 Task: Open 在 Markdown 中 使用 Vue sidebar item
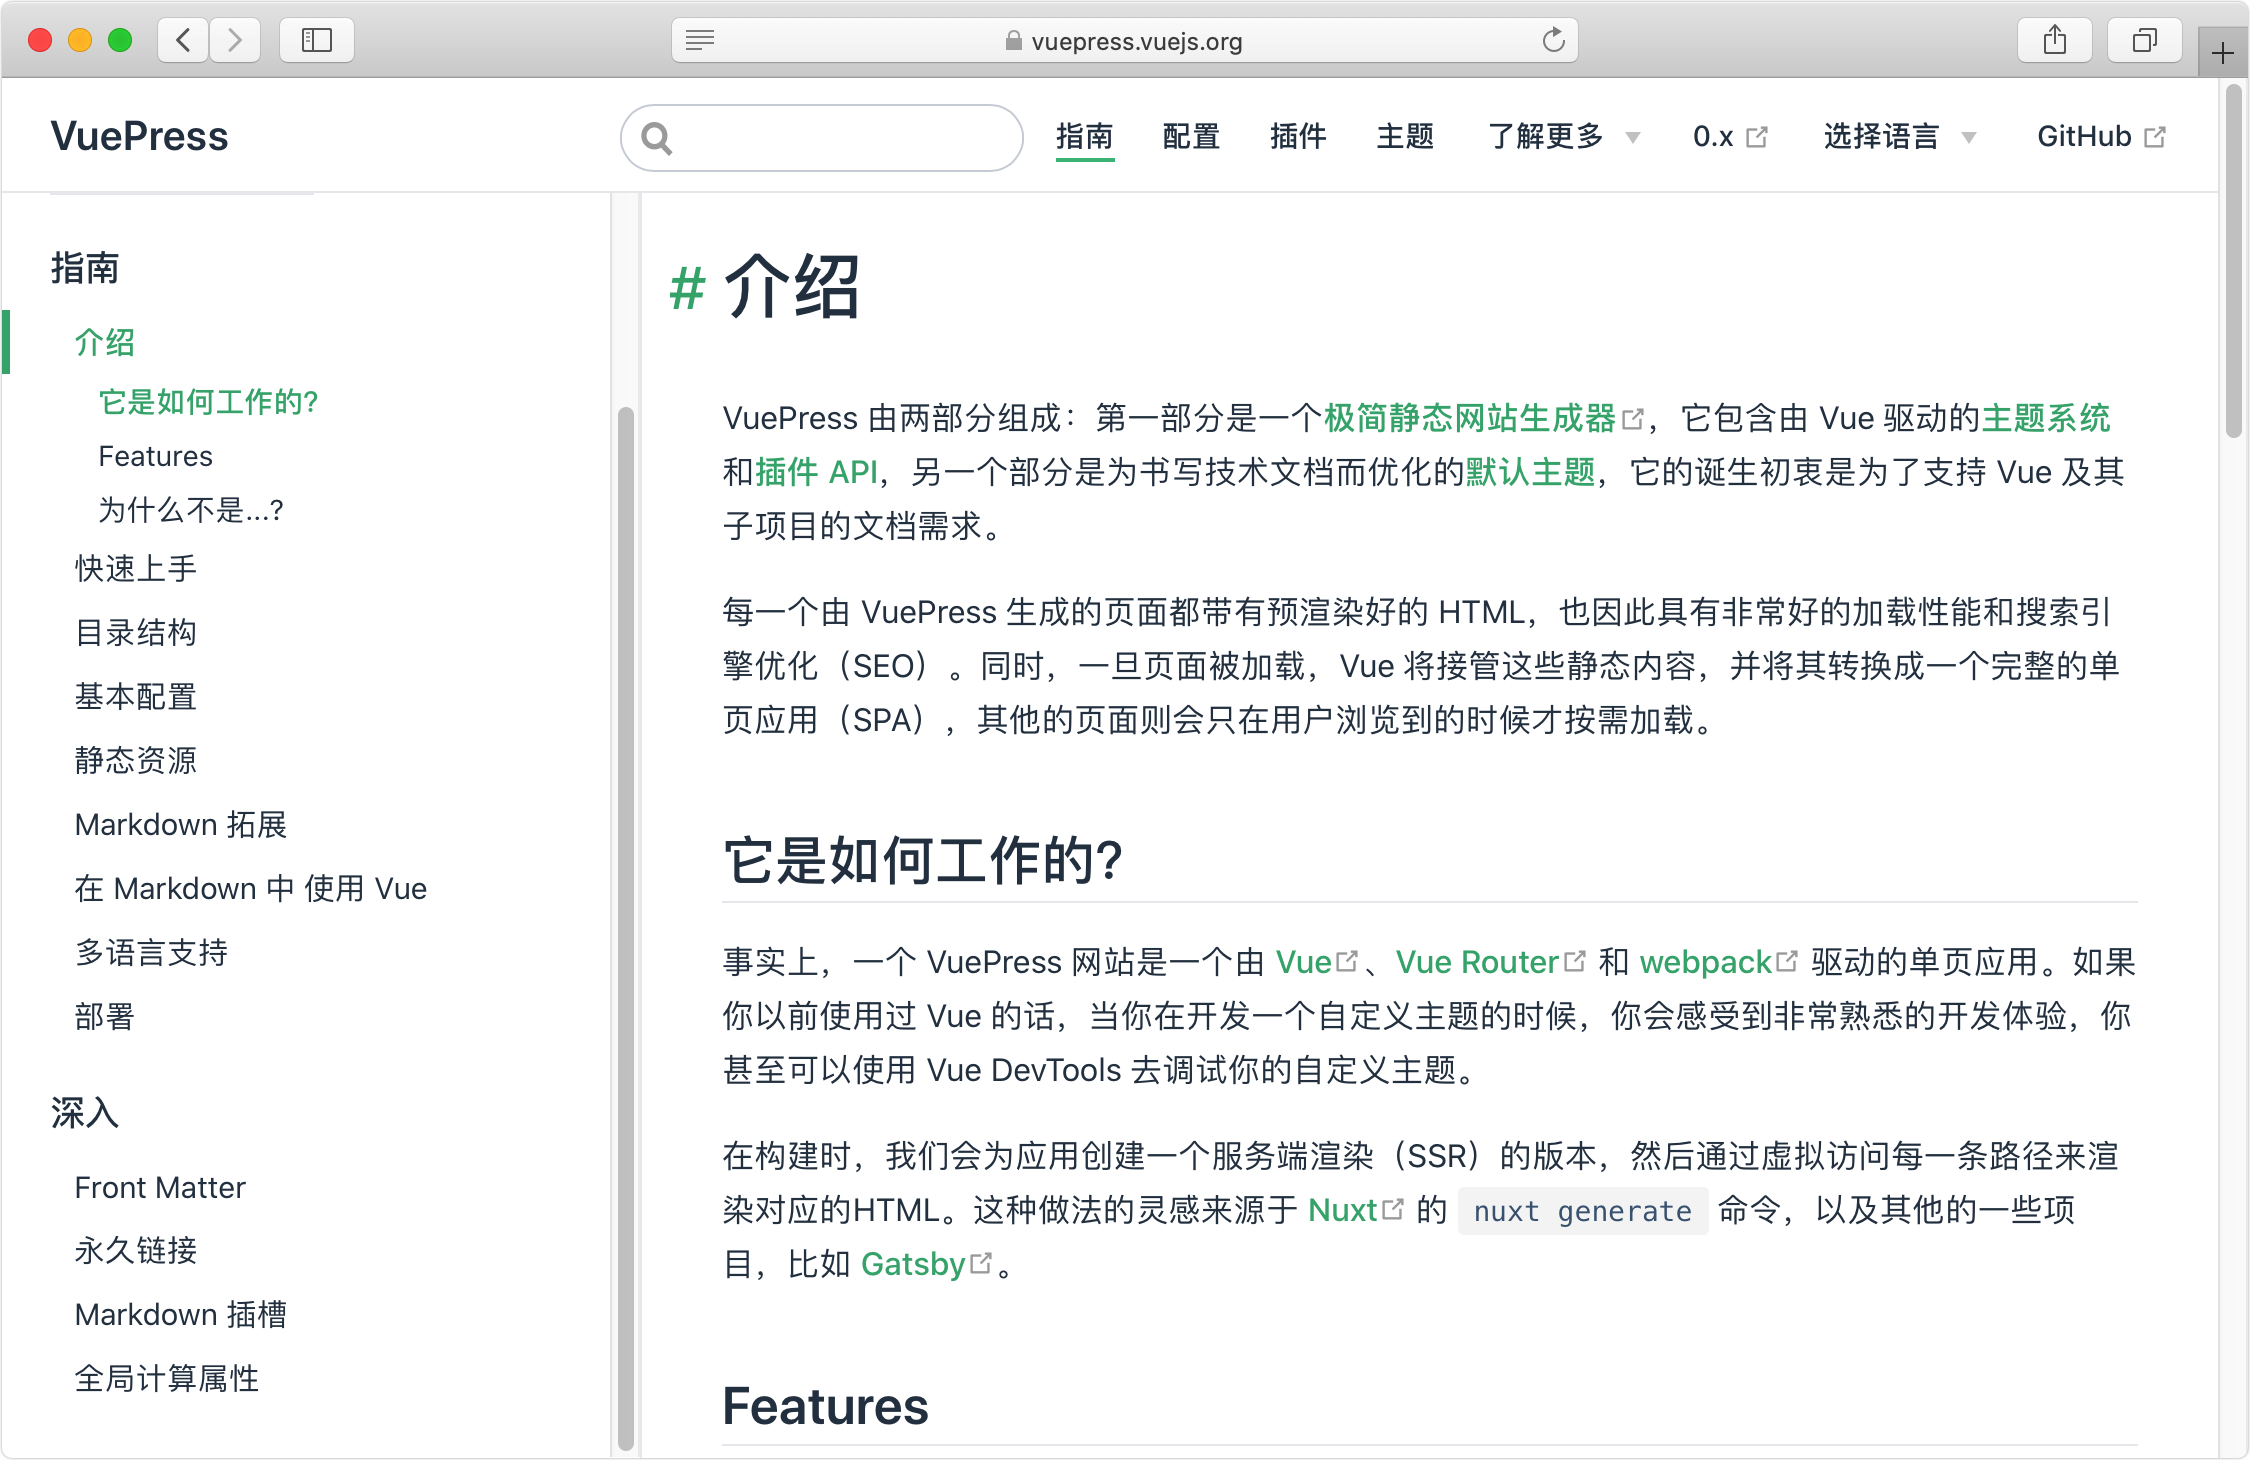click(x=251, y=889)
